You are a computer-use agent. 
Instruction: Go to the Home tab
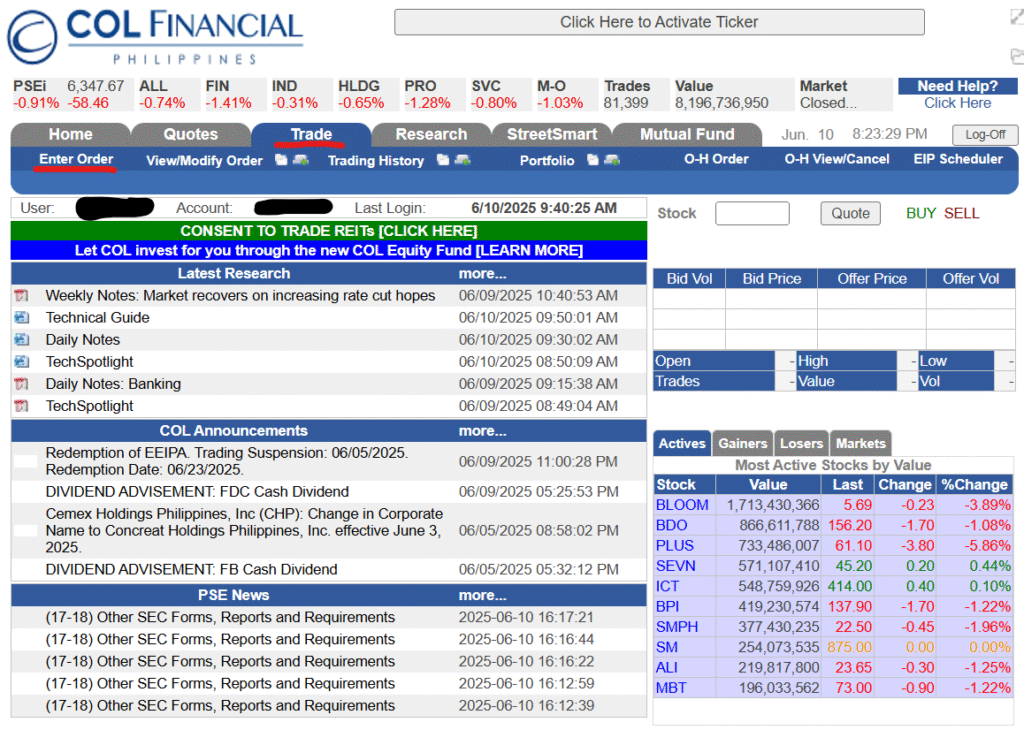coord(71,135)
